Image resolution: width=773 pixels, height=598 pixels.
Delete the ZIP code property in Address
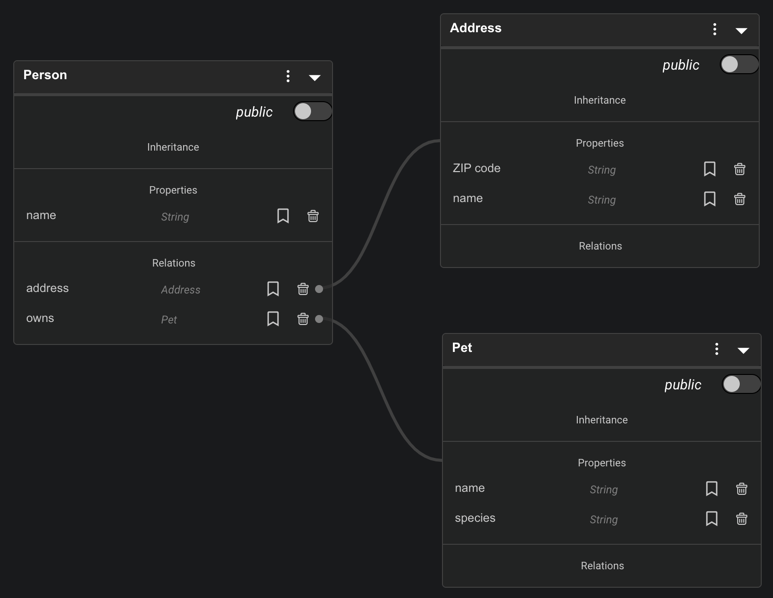pos(740,169)
